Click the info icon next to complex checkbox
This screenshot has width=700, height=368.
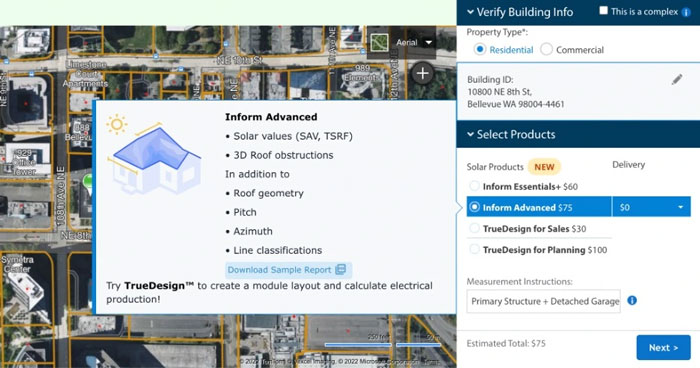[x=686, y=13]
